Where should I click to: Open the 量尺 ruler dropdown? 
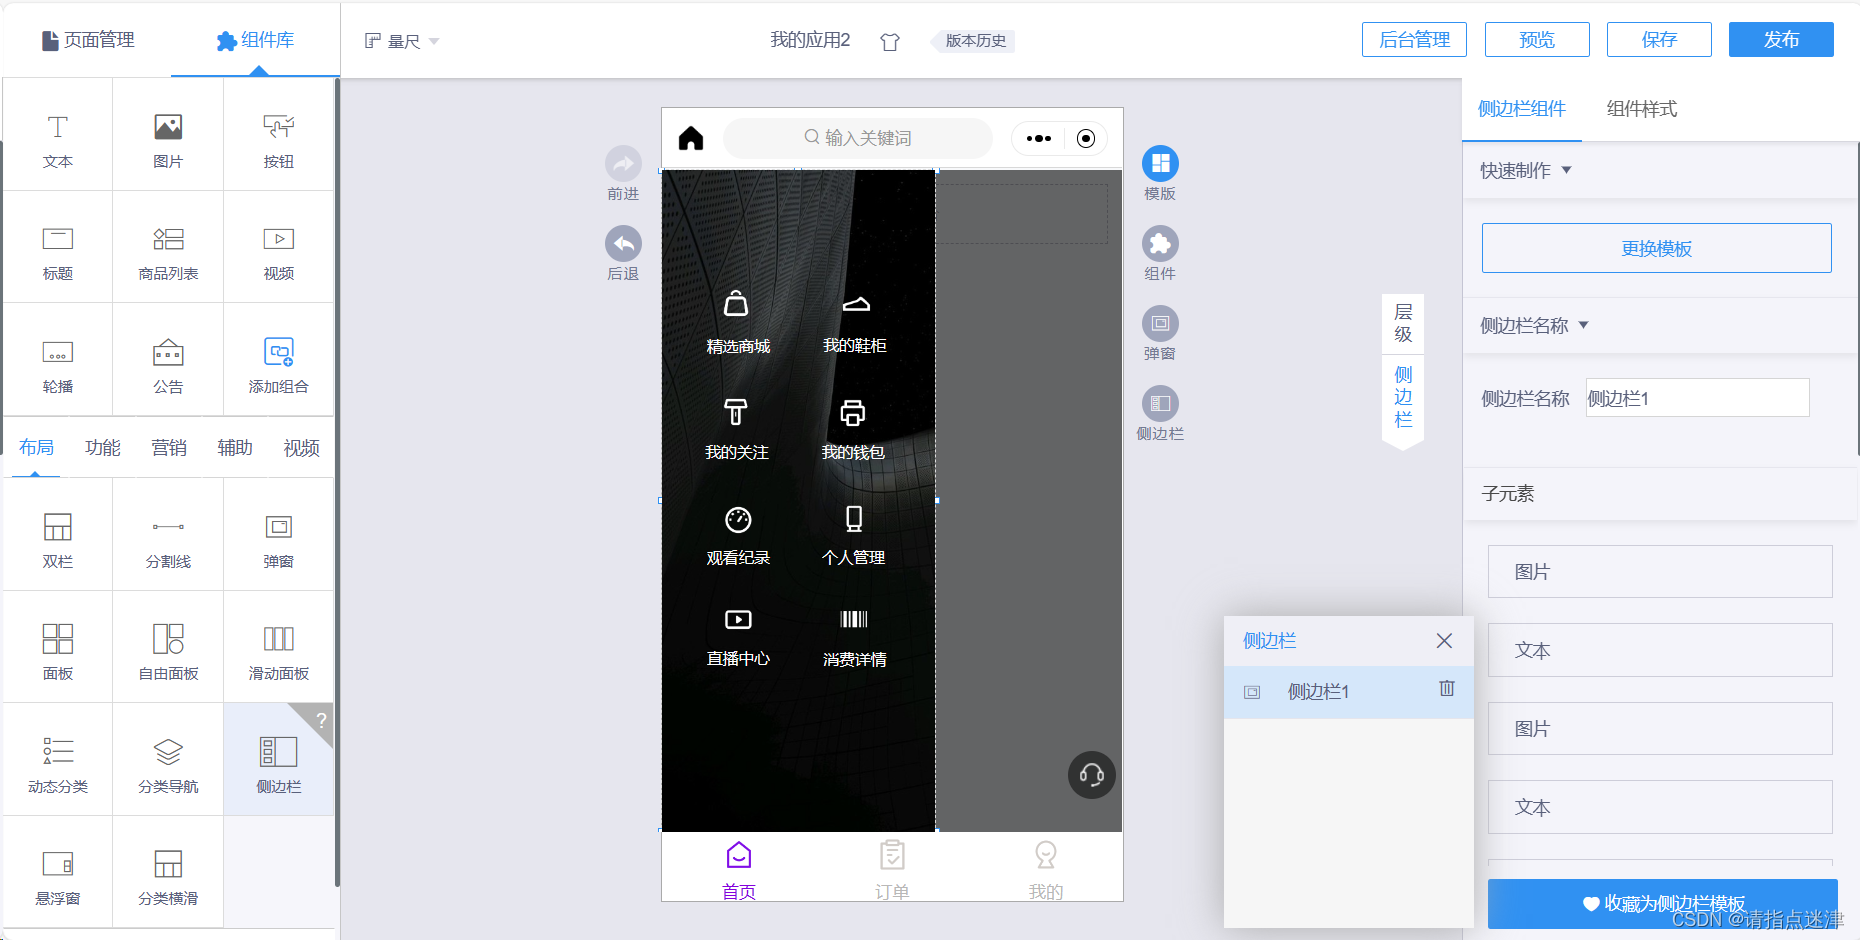(402, 41)
